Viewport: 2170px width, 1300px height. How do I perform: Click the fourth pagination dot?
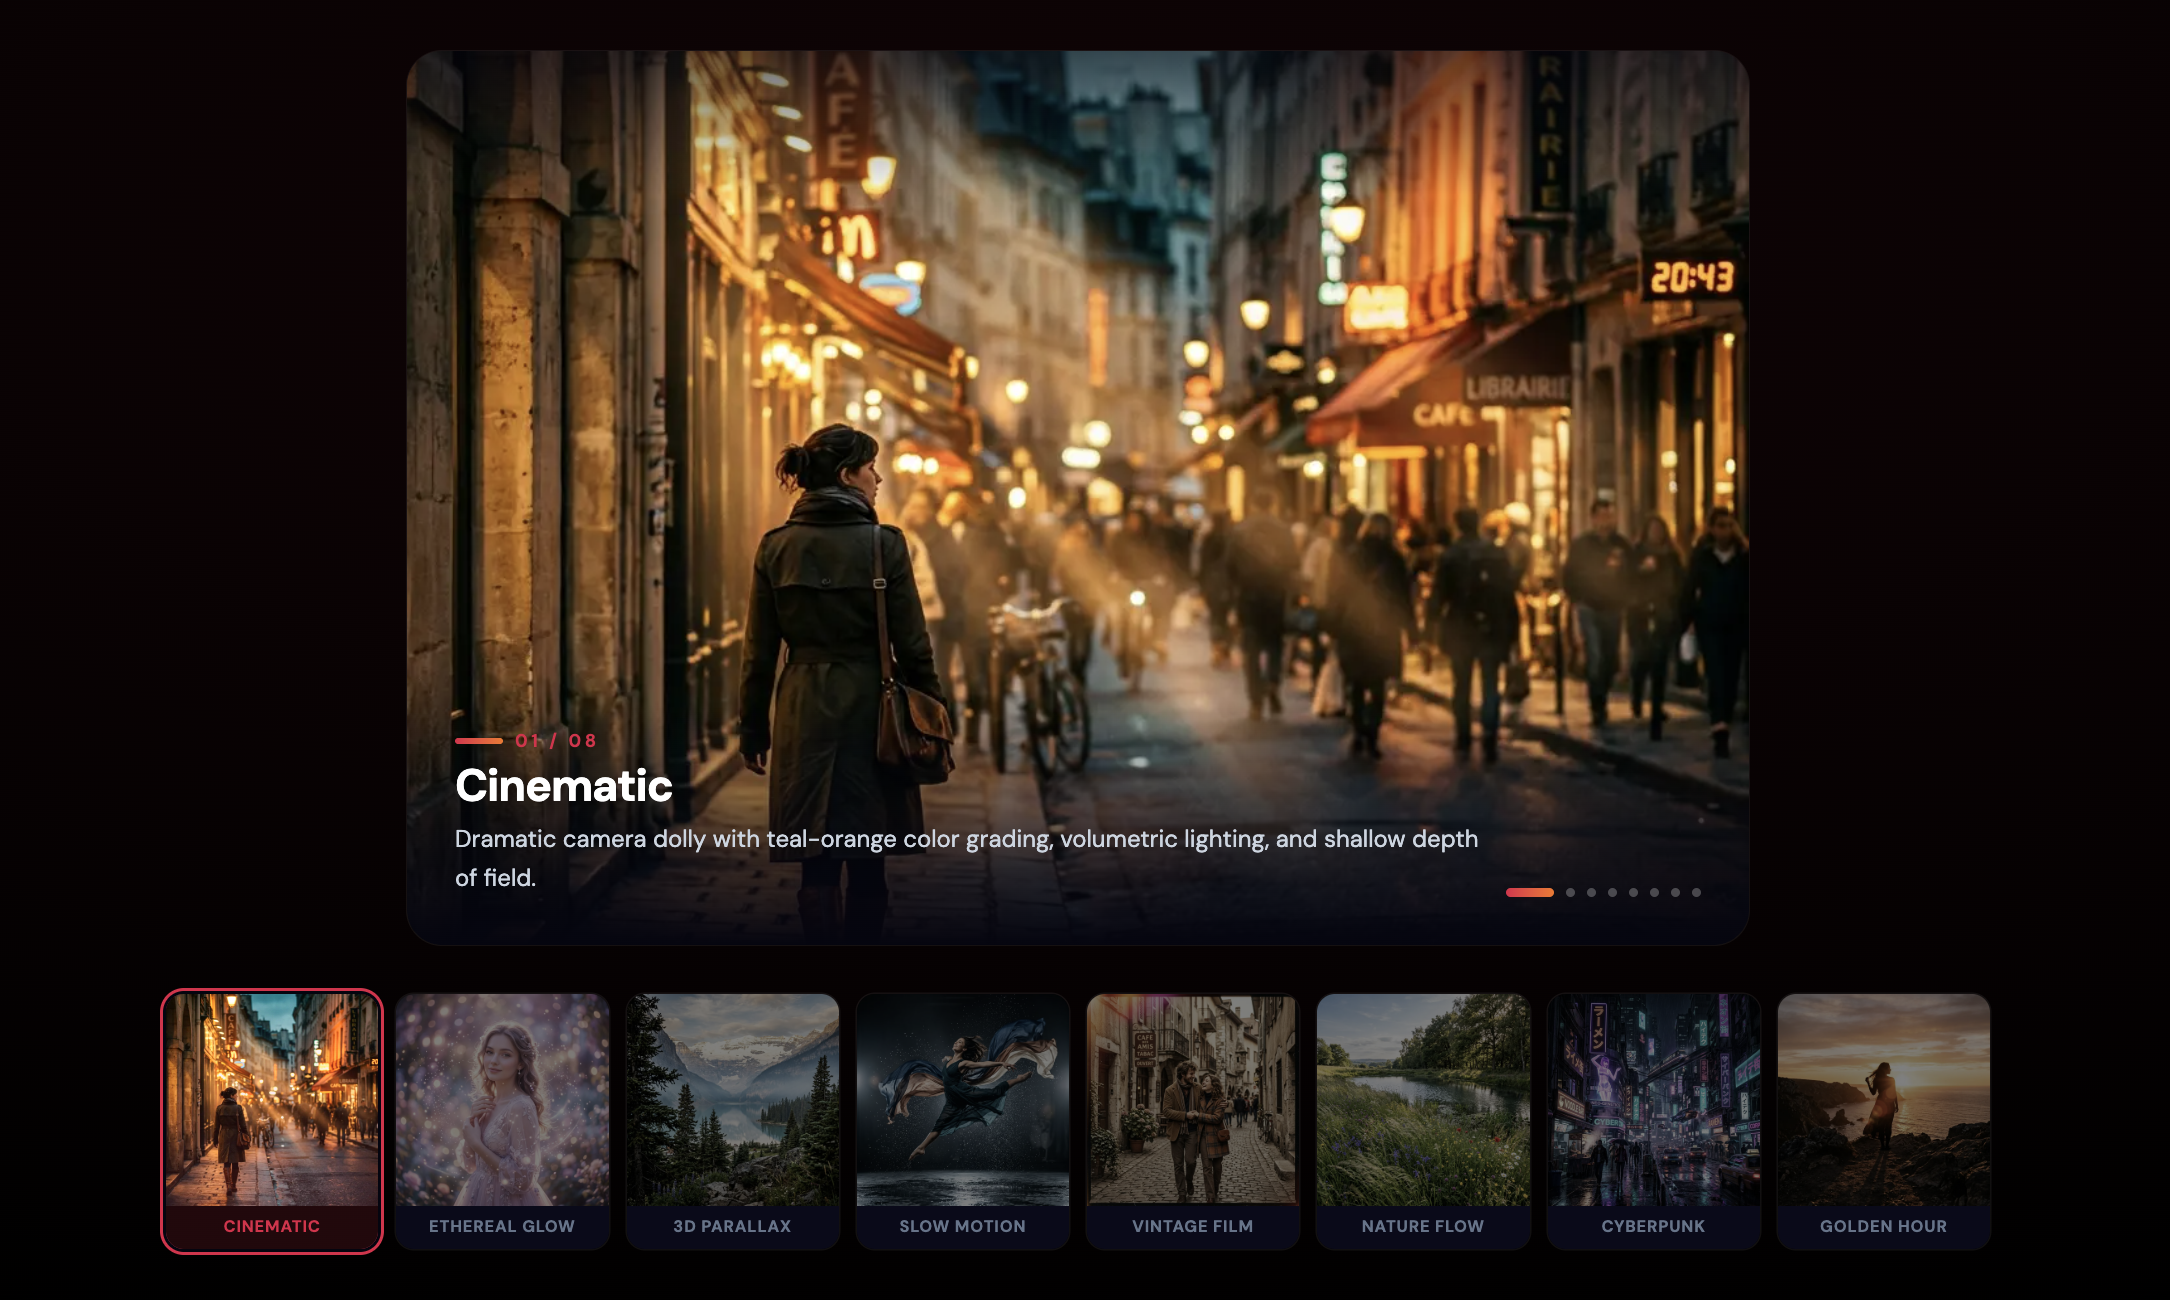point(1612,892)
